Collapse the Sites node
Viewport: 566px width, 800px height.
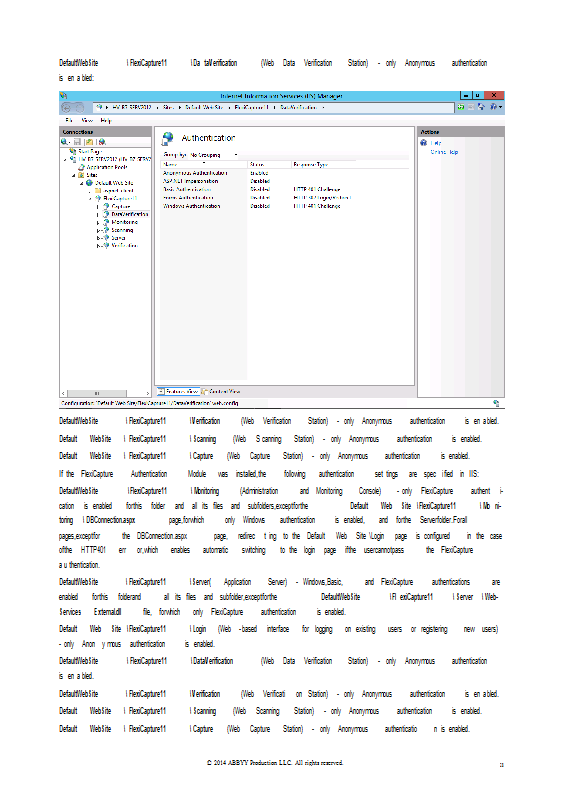[73, 175]
